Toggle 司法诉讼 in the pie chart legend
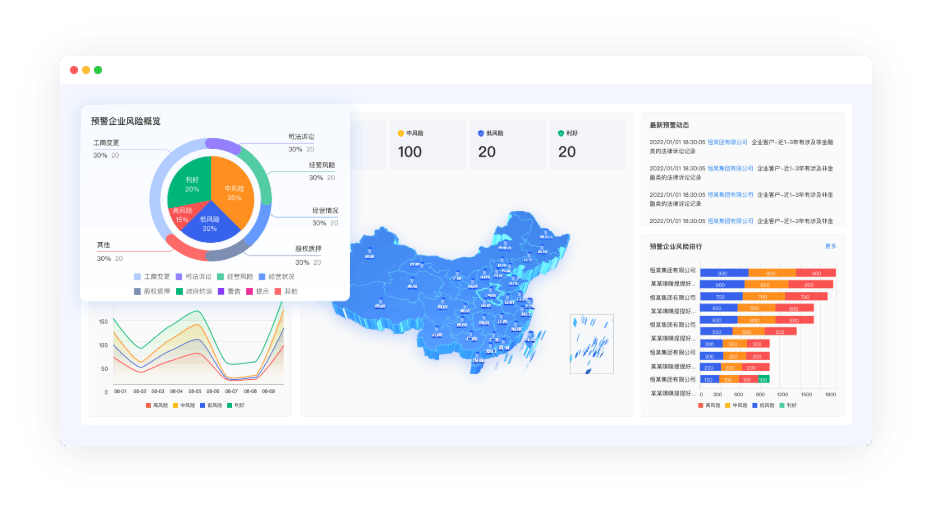 [x=194, y=276]
